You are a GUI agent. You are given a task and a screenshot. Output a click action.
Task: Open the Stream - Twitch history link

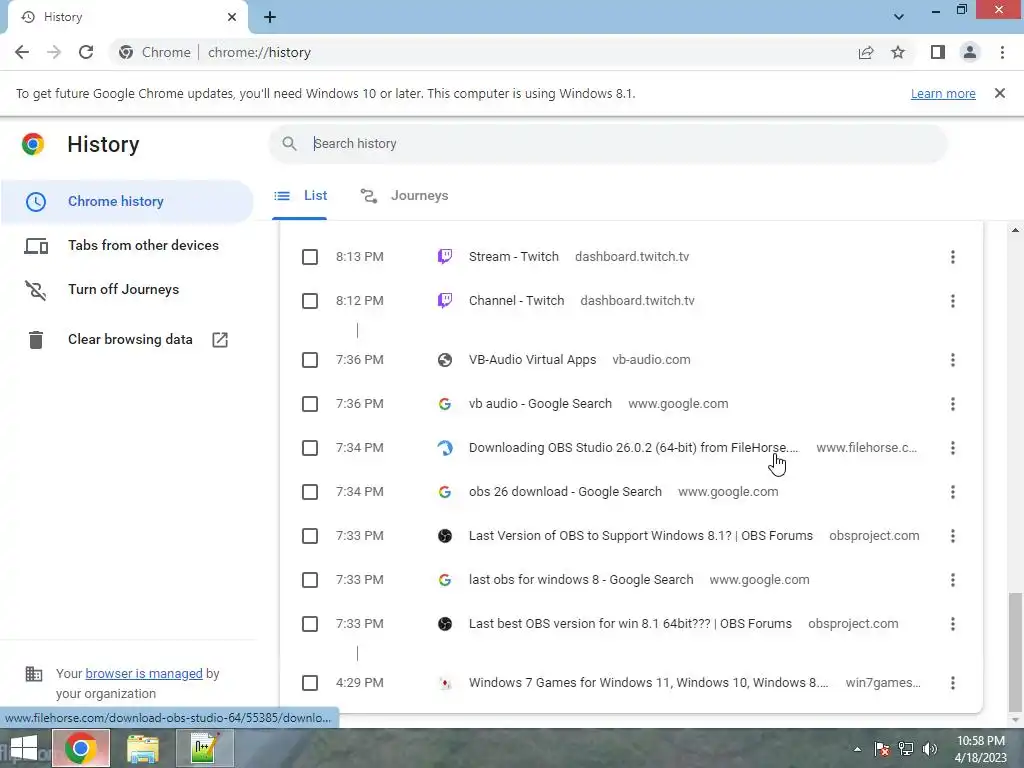(513, 257)
